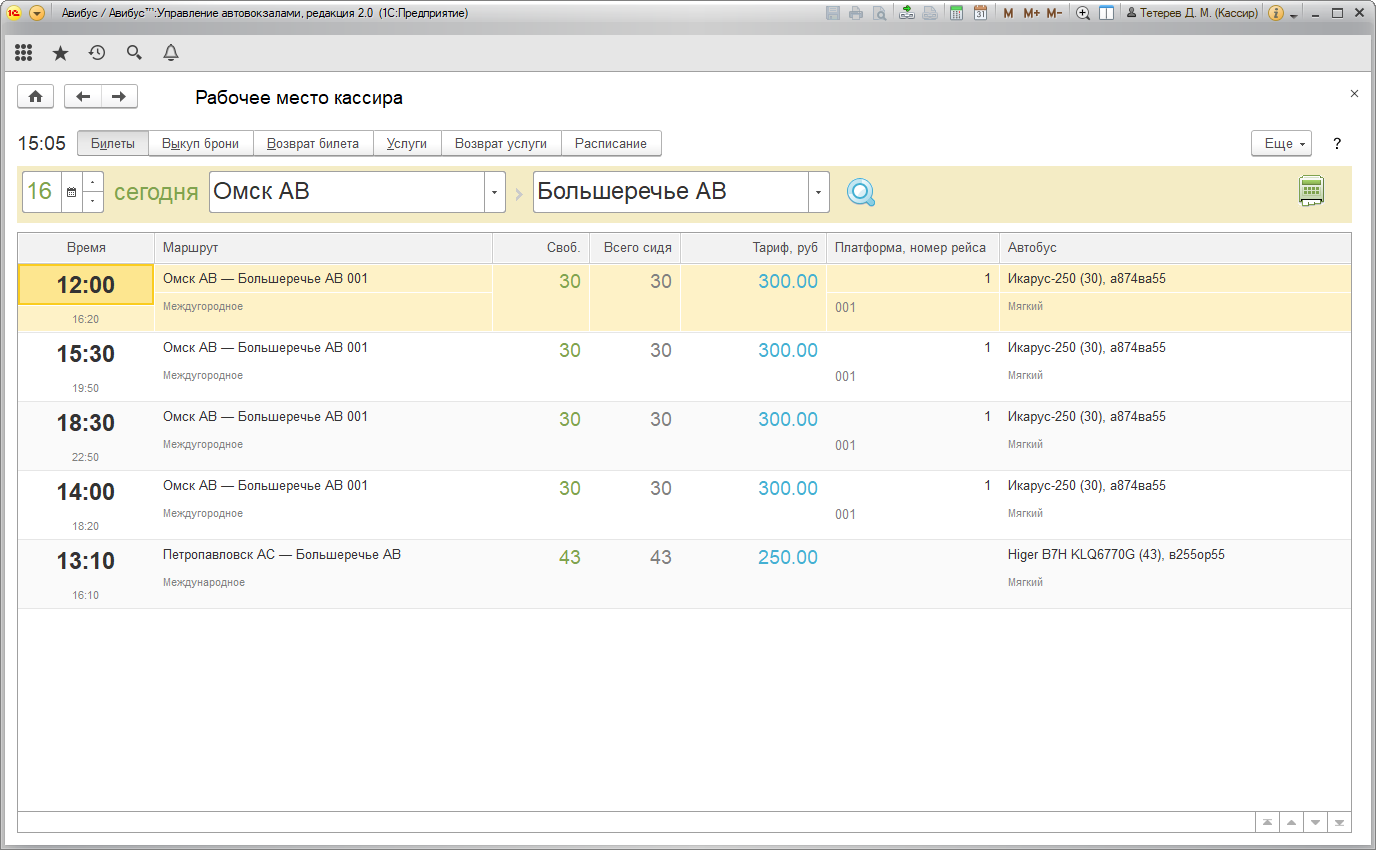This screenshot has width=1376, height=850.
Task: Open the History clock icon
Action: point(97,53)
